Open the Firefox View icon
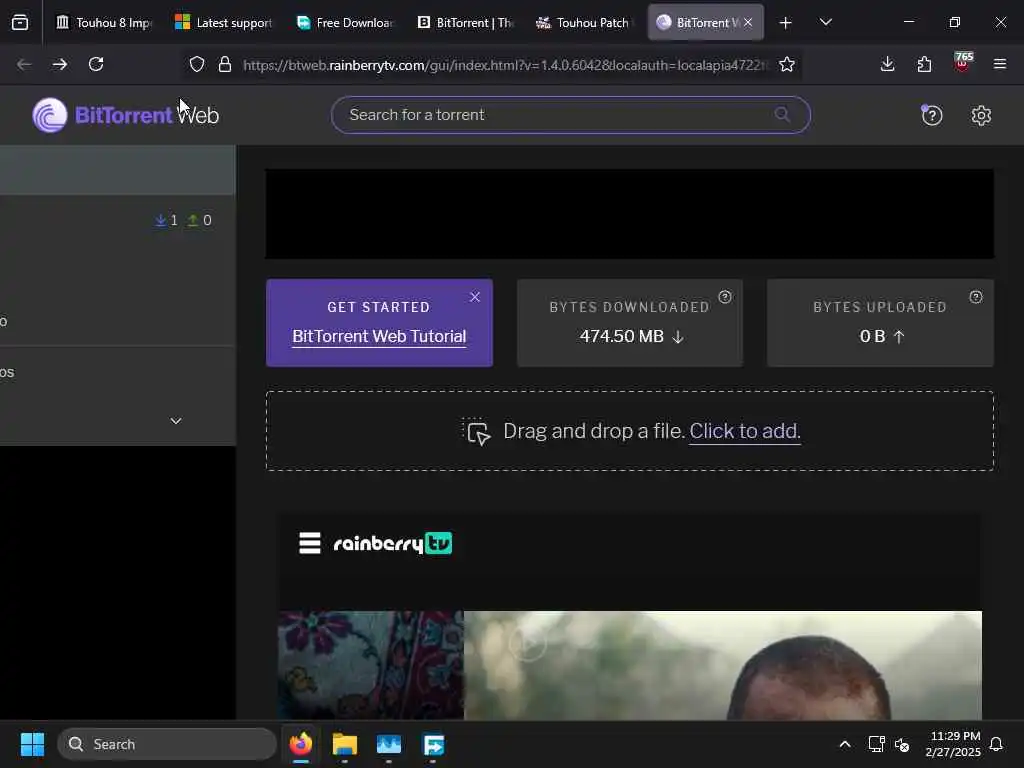1024x768 pixels. pyautogui.click(x=20, y=22)
